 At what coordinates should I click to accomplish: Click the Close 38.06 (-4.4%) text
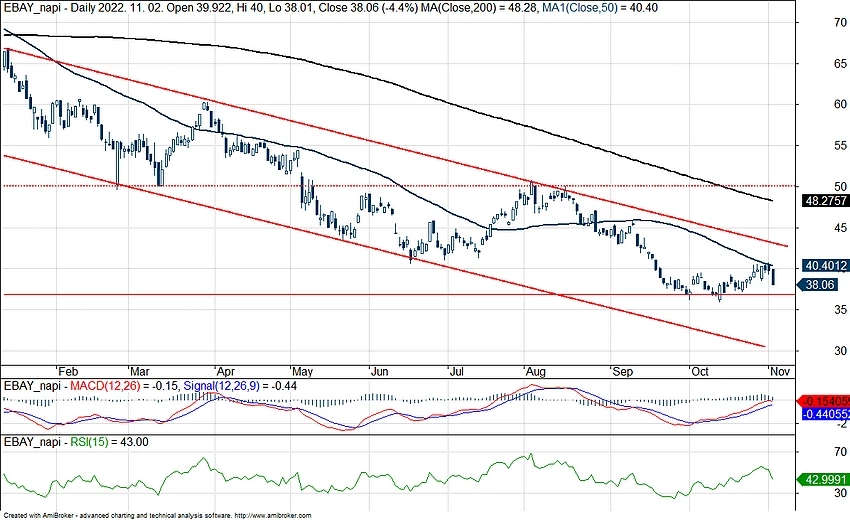point(369,8)
